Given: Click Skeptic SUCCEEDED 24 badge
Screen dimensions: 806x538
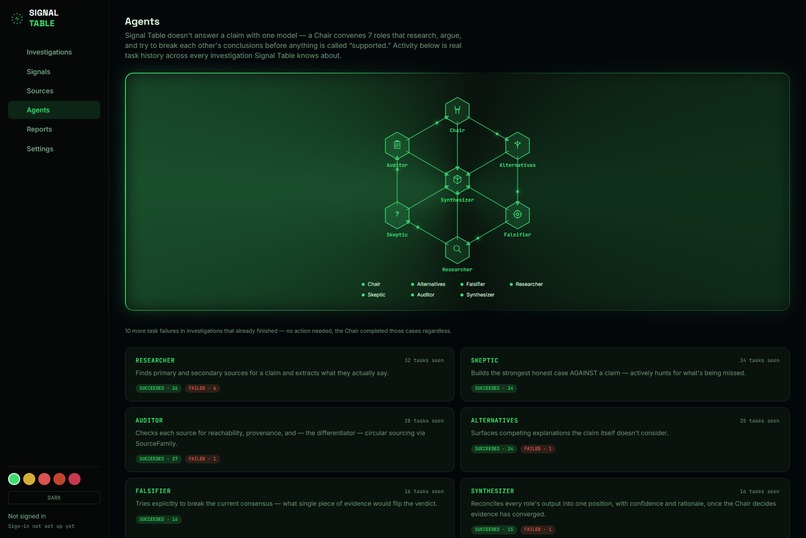Looking at the screenshot, I should pyautogui.click(x=494, y=388).
